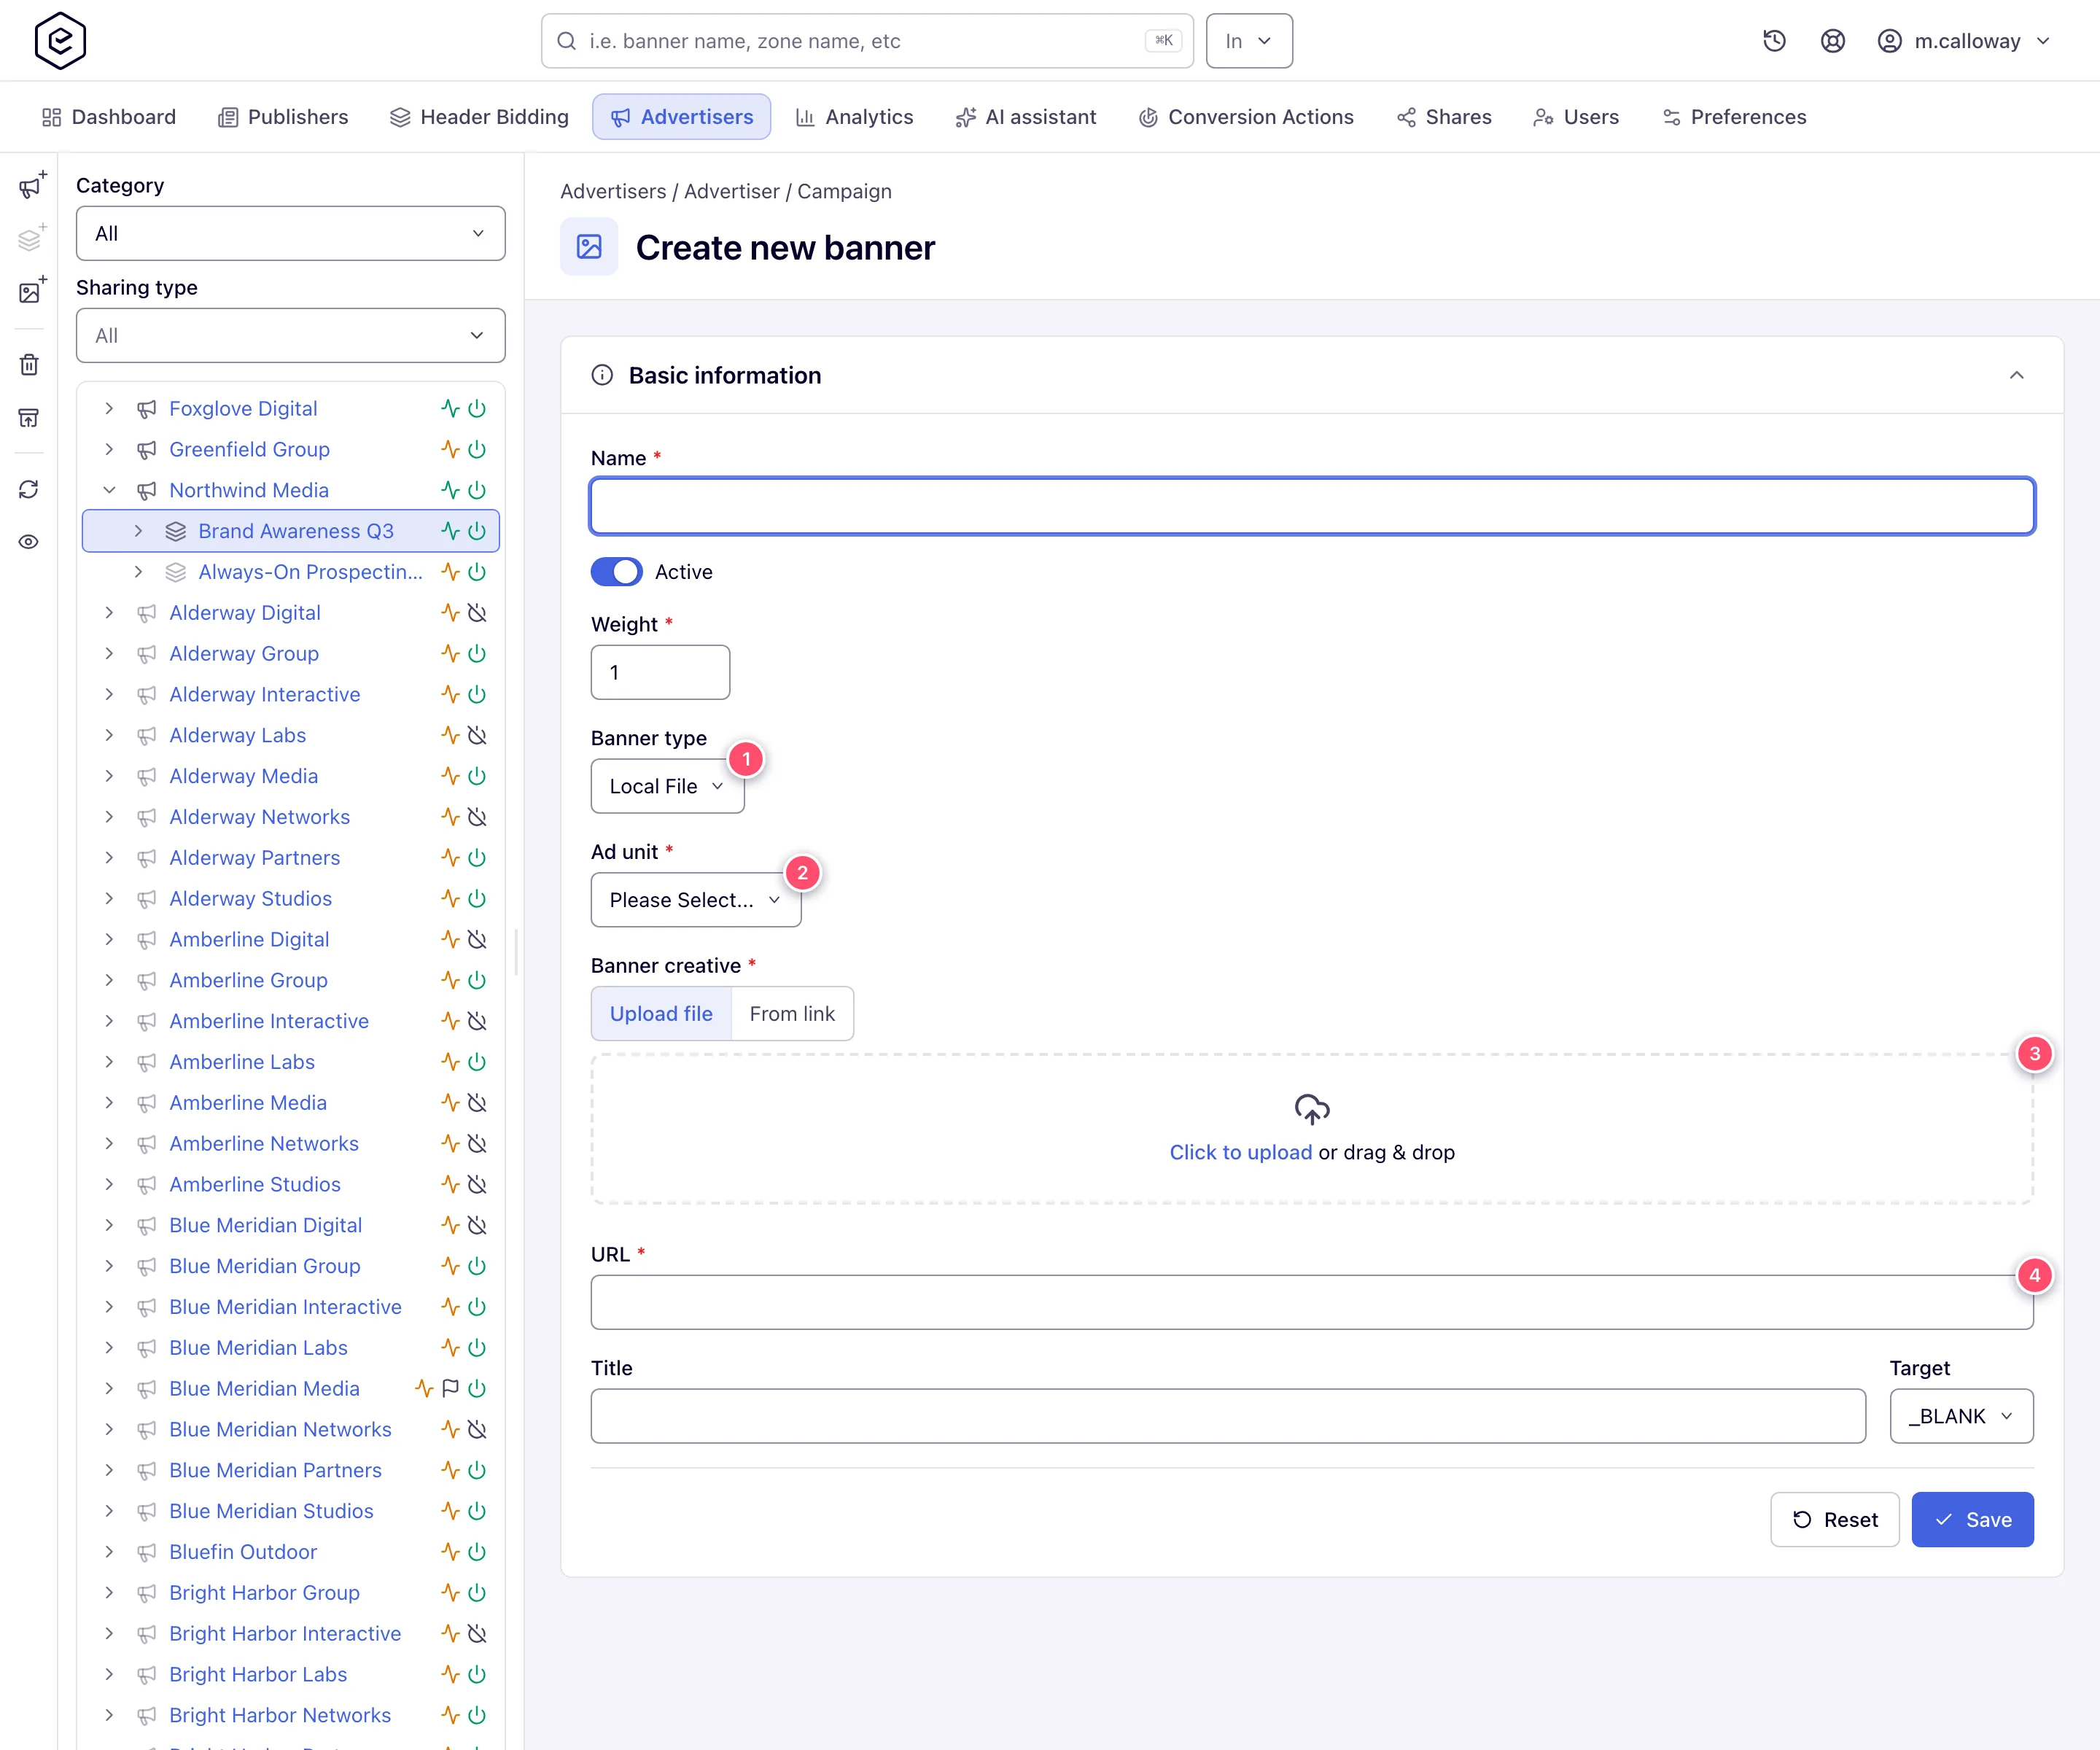The width and height of the screenshot is (2100, 1750).
Task: Open the Banner type Local File dropdown
Action: point(667,786)
